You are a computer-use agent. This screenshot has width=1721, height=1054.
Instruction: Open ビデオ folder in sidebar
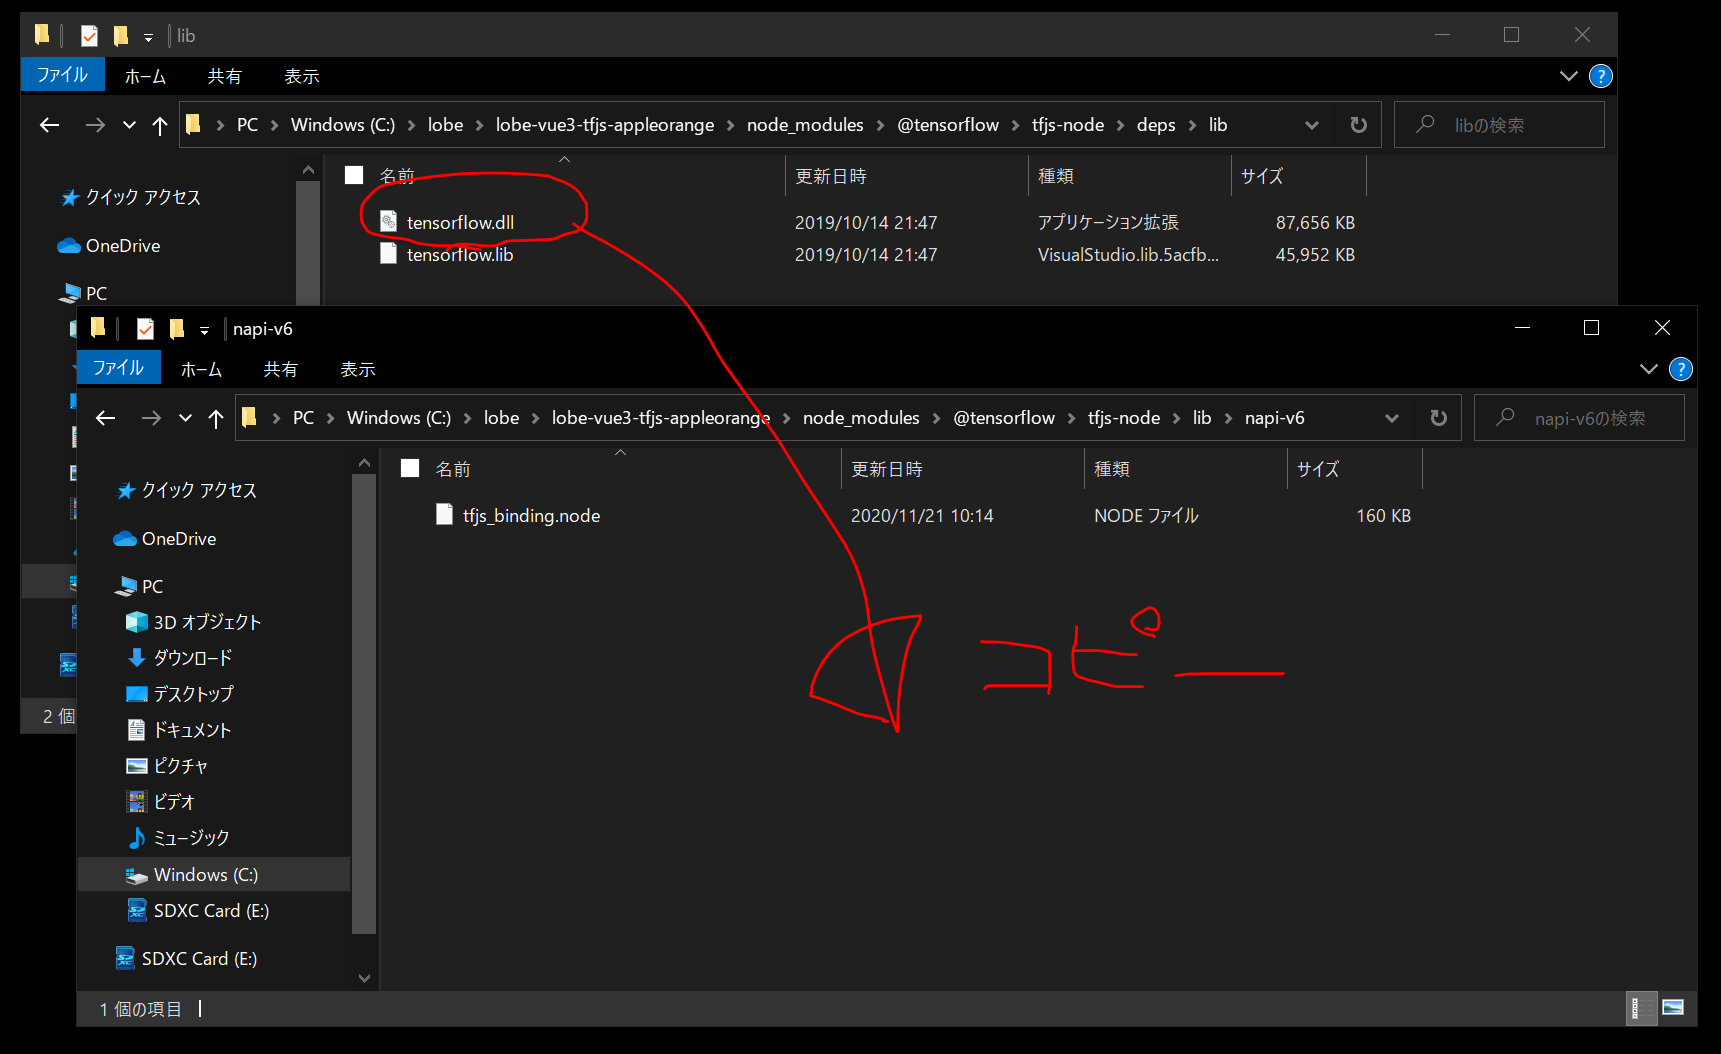160,802
